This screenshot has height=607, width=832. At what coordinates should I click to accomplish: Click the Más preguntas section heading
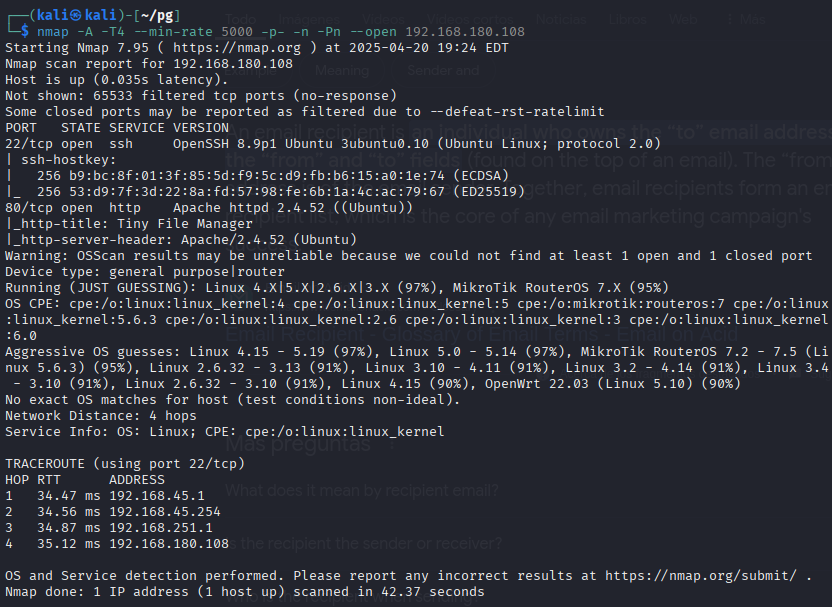298,444
